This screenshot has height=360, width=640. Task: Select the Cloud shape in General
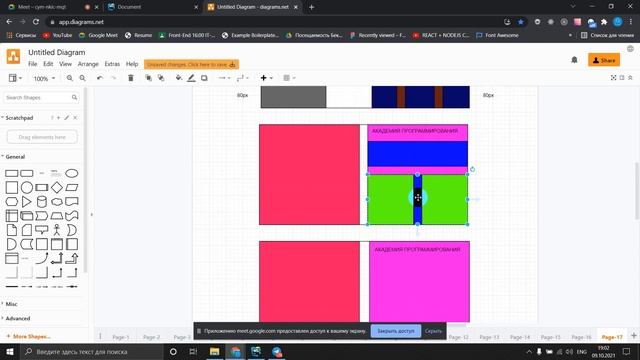pyautogui.click(x=57, y=202)
